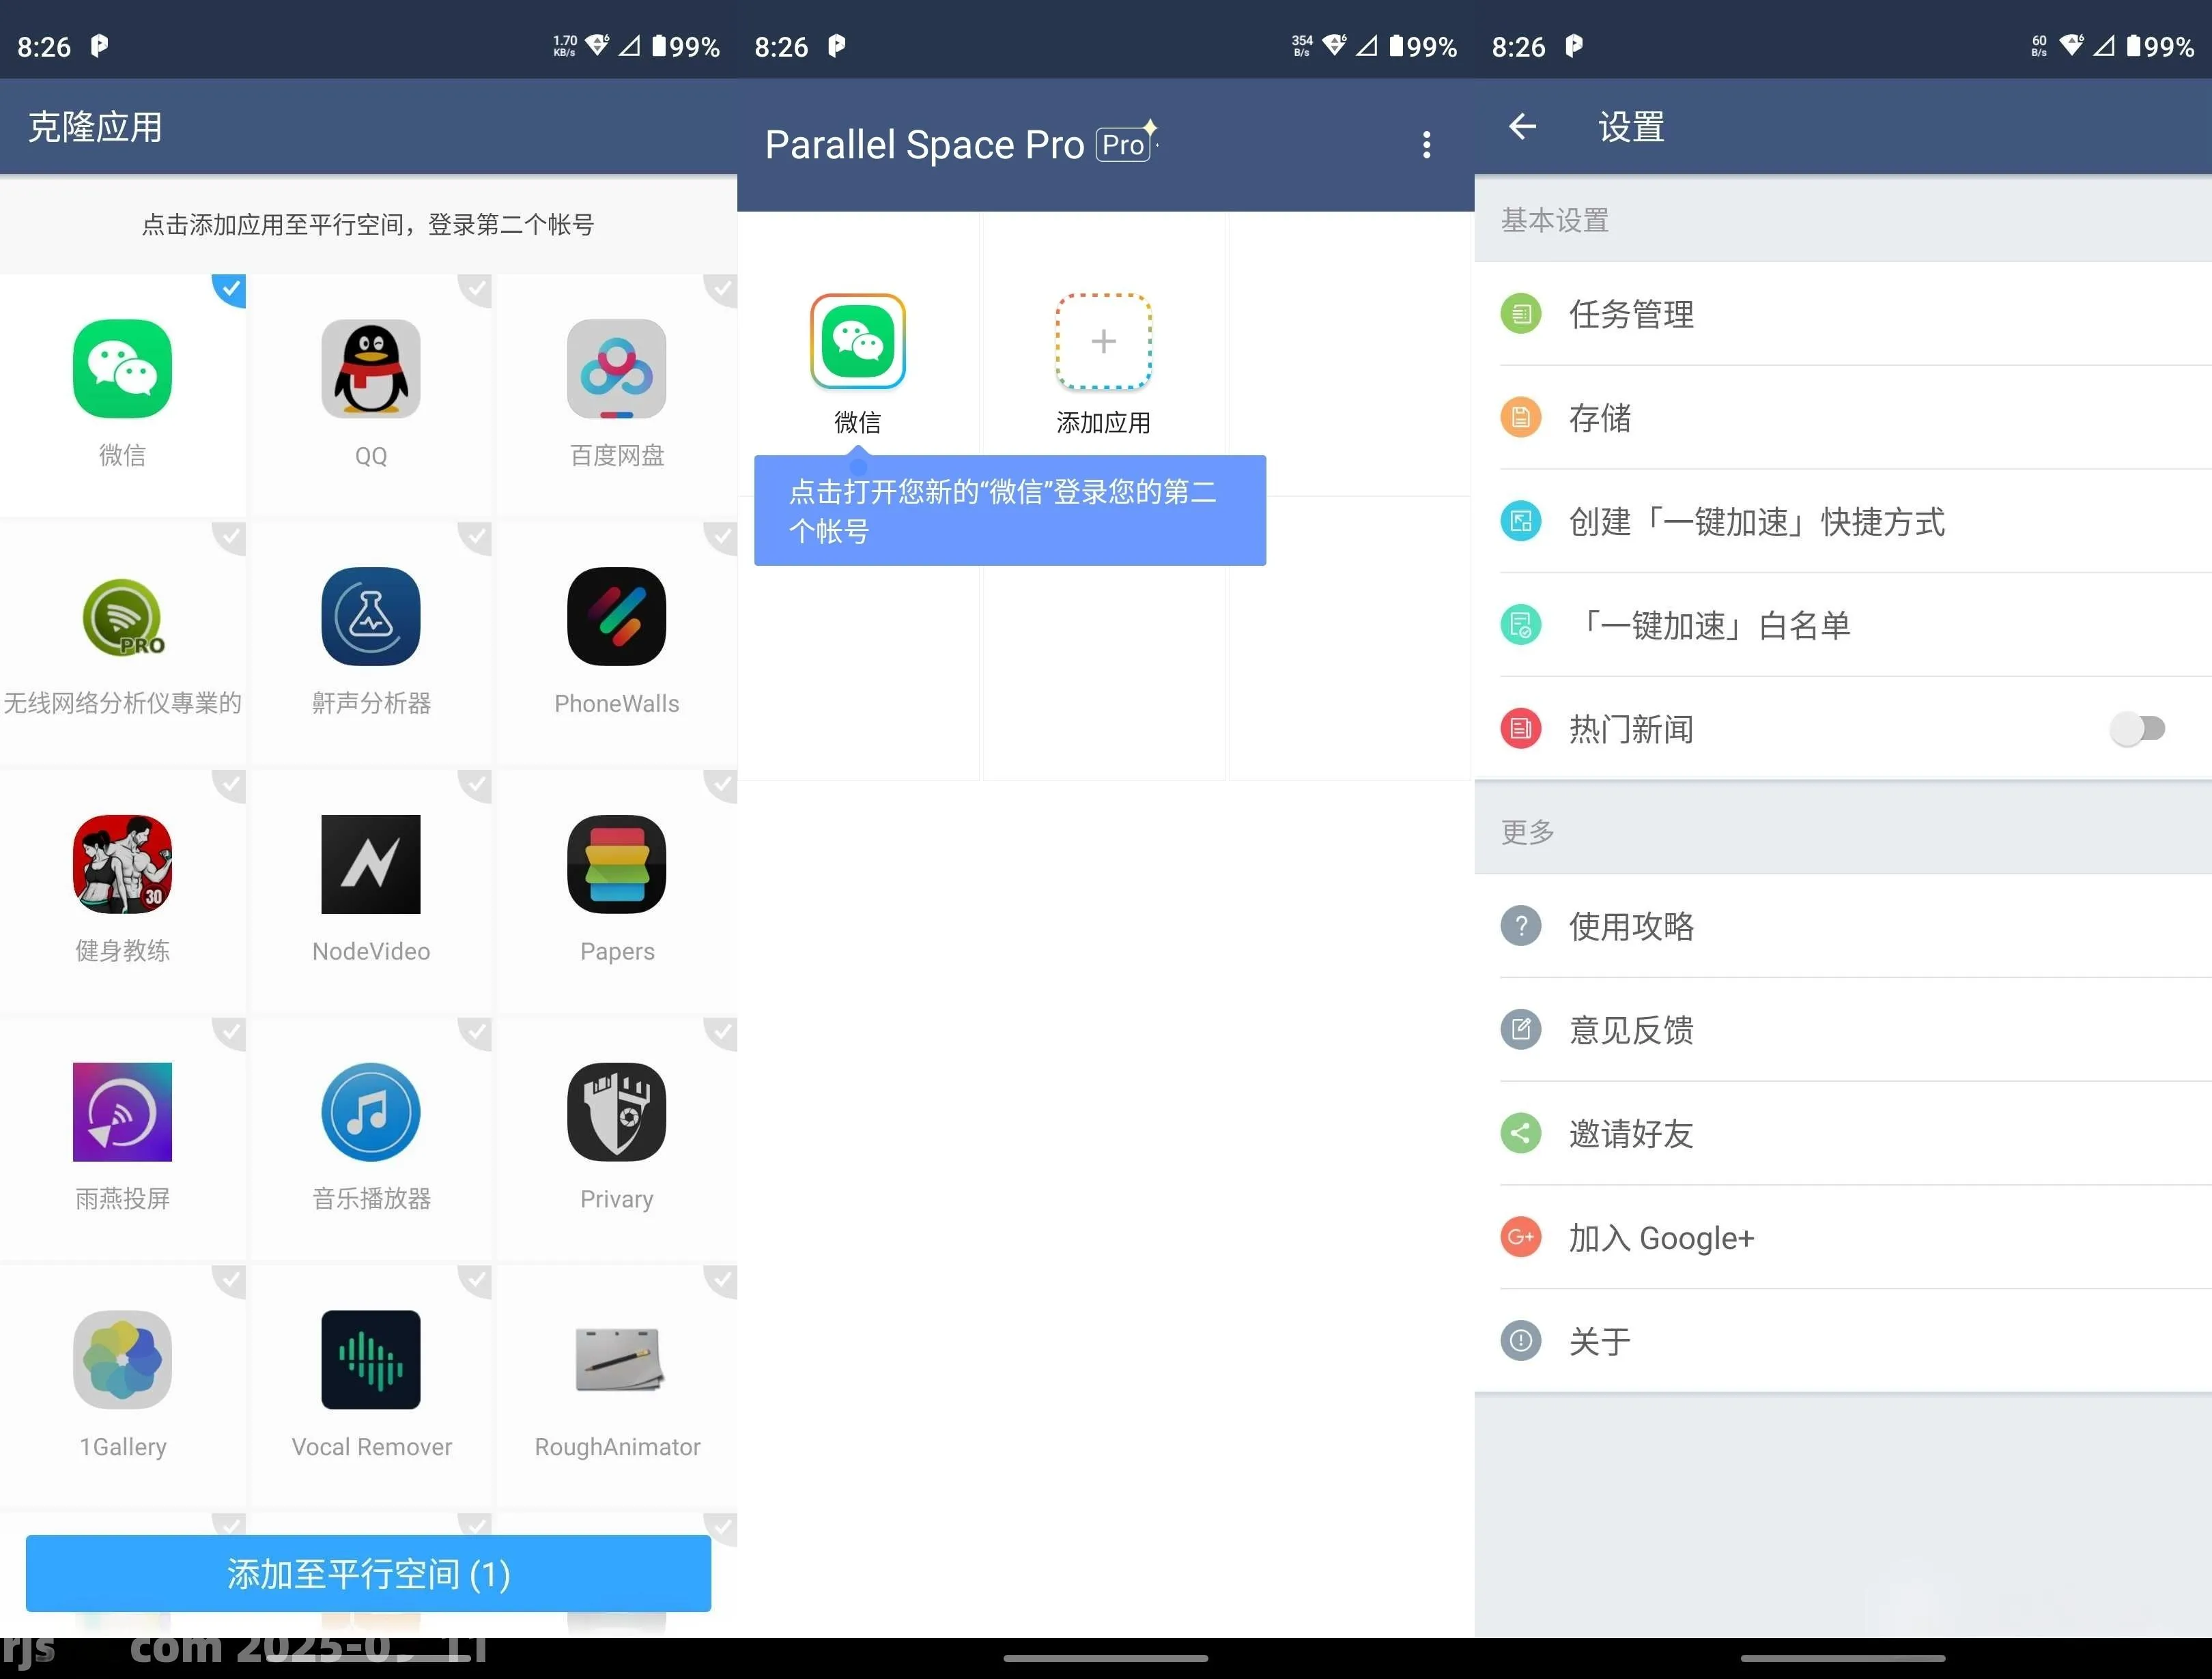Check the 鼾声分析器 tile checkbox

point(477,537)
